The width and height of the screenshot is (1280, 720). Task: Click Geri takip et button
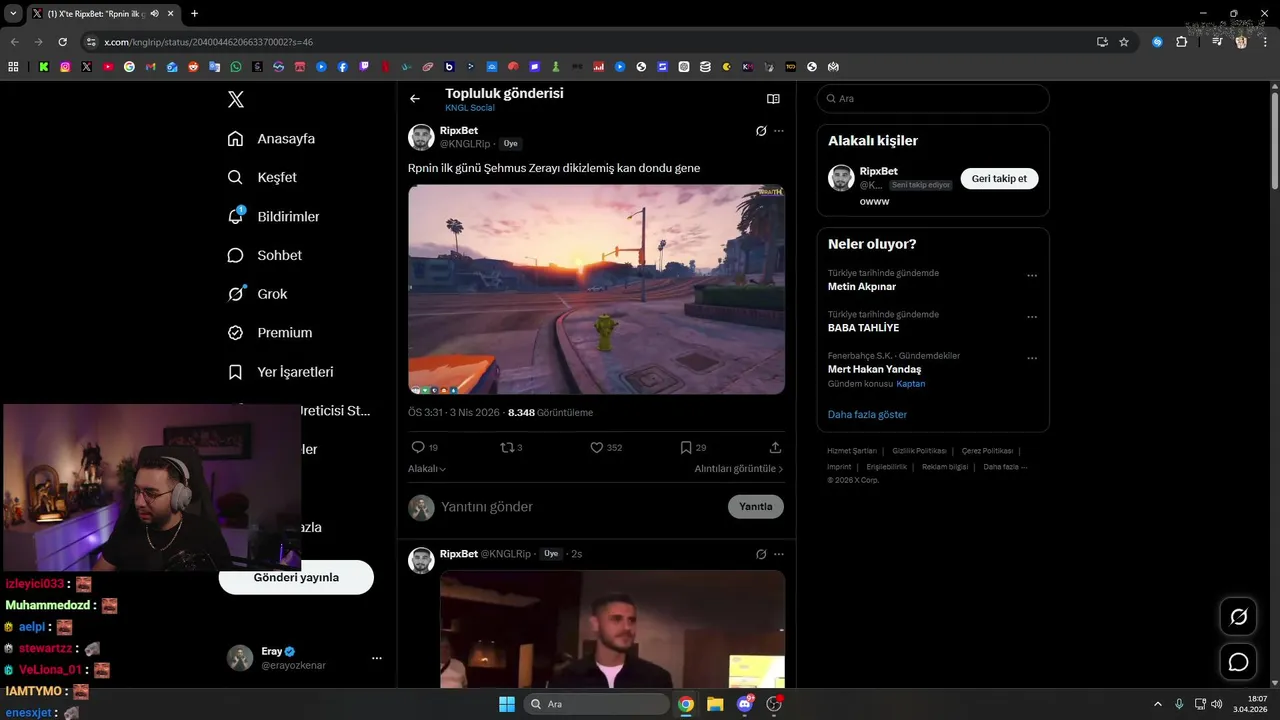[x=1000, y=179]
